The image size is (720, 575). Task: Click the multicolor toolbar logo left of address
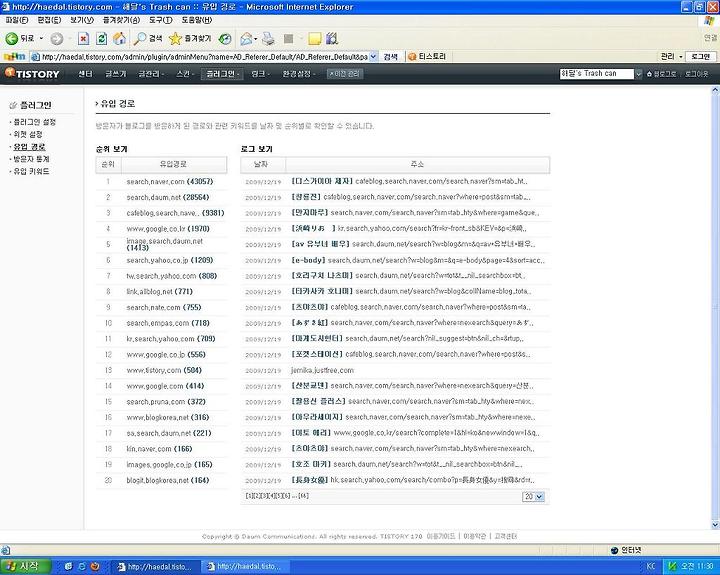14,56
